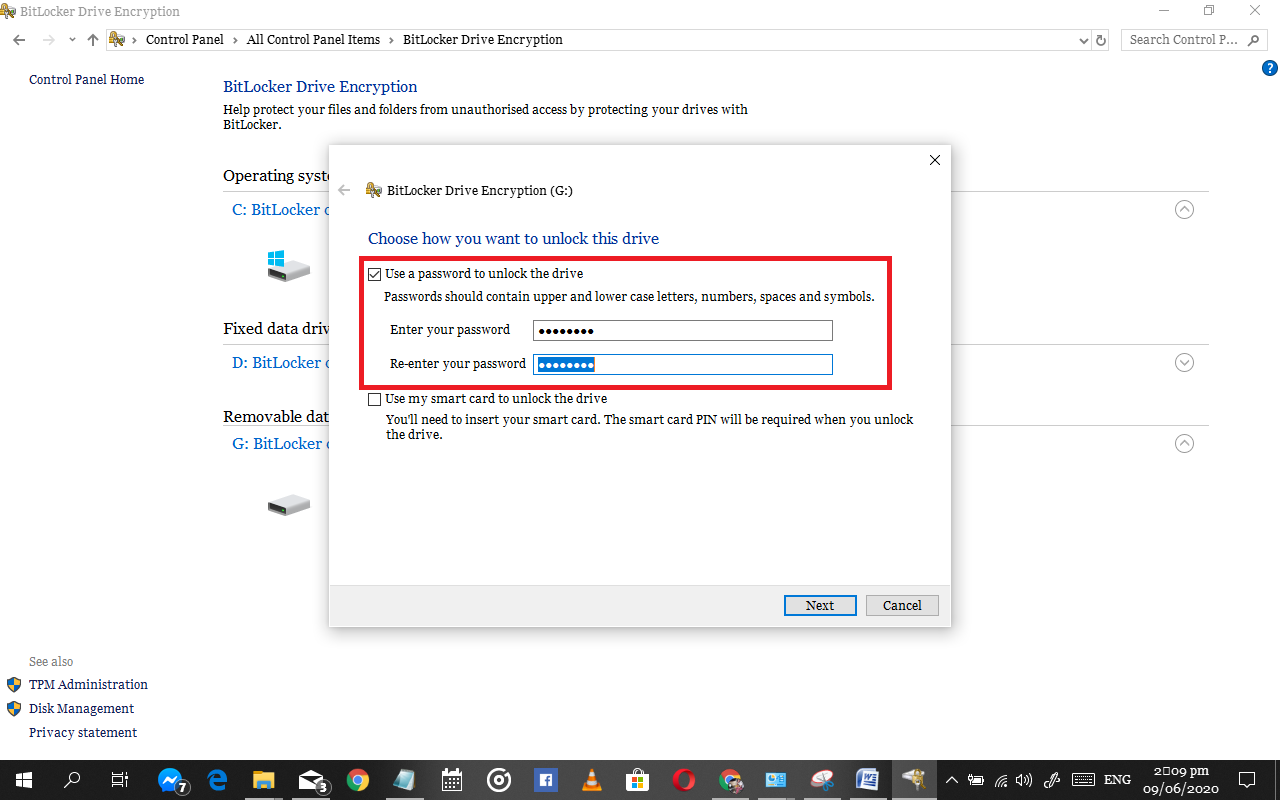Open Facebook from the taskbar

545,780
